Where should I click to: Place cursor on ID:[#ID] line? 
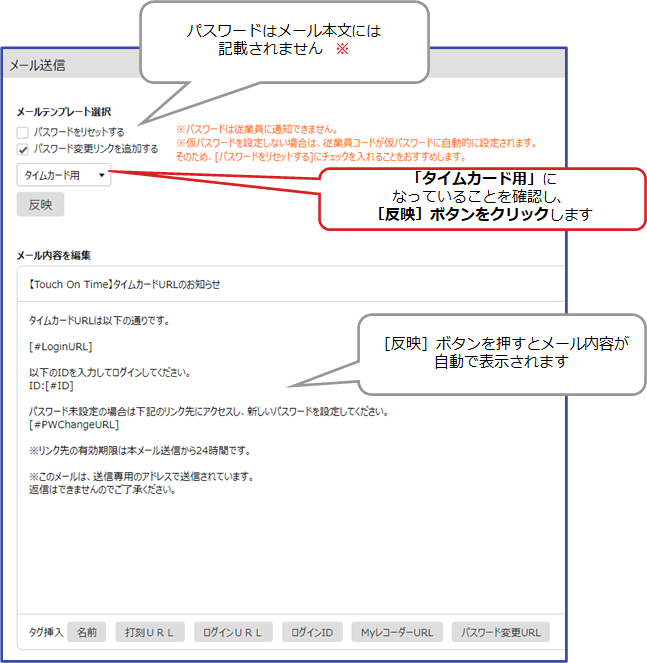click(x=52, y=385)
